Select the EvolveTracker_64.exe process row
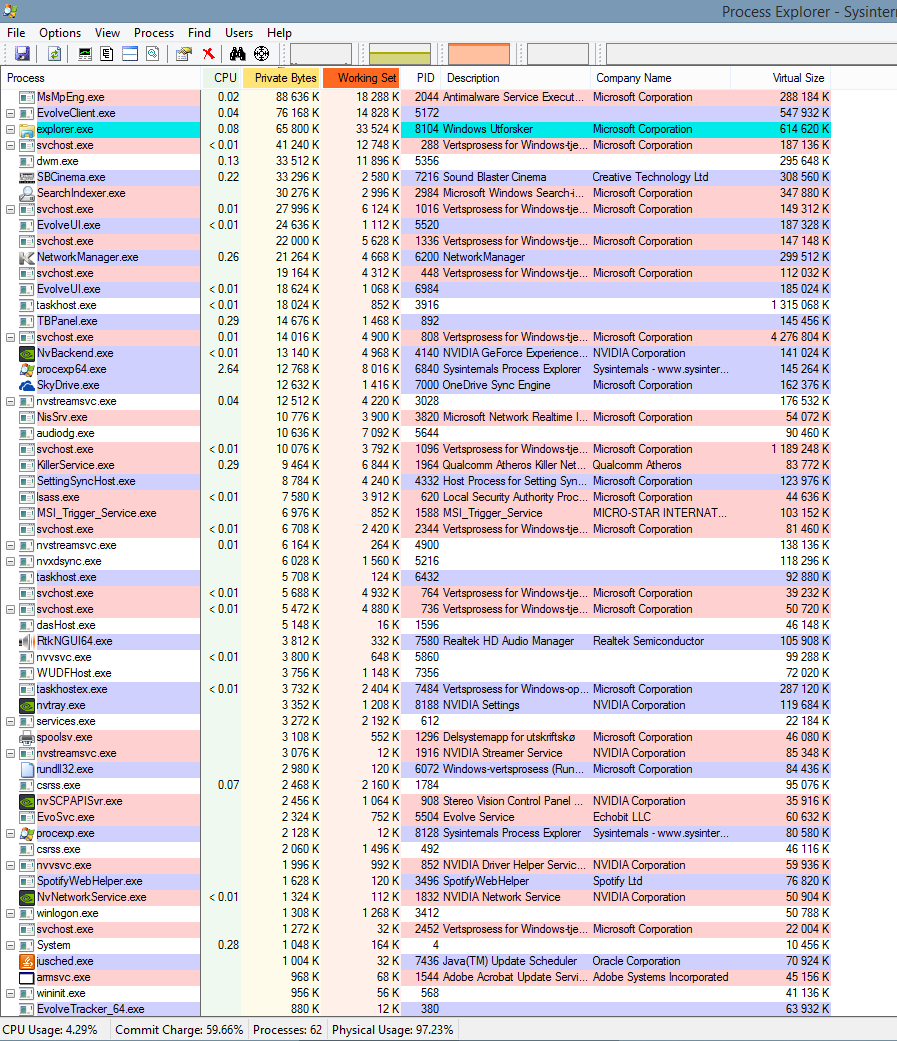Viewport: 897px width, 1041px height. [416, 1009]
